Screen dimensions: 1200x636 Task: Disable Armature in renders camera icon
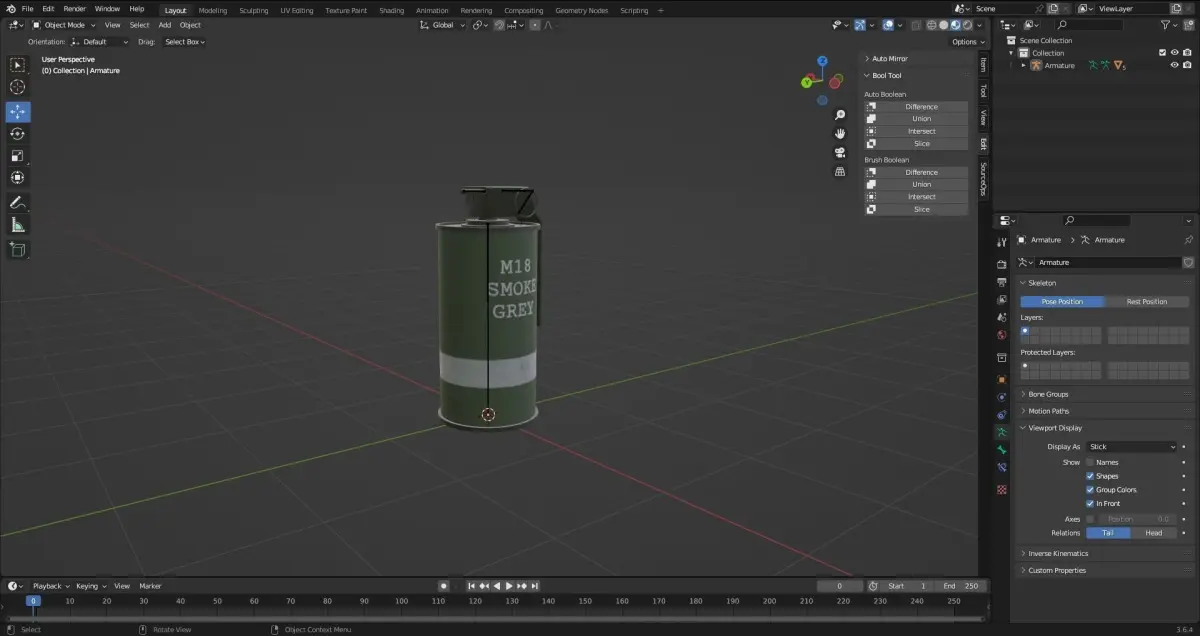click(1188, 65)
